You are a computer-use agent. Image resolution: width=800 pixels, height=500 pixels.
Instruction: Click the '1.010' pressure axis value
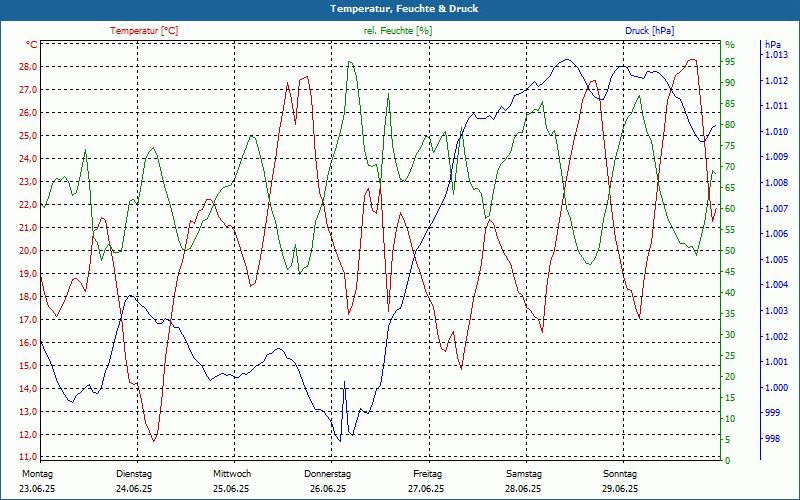point(776,132)
